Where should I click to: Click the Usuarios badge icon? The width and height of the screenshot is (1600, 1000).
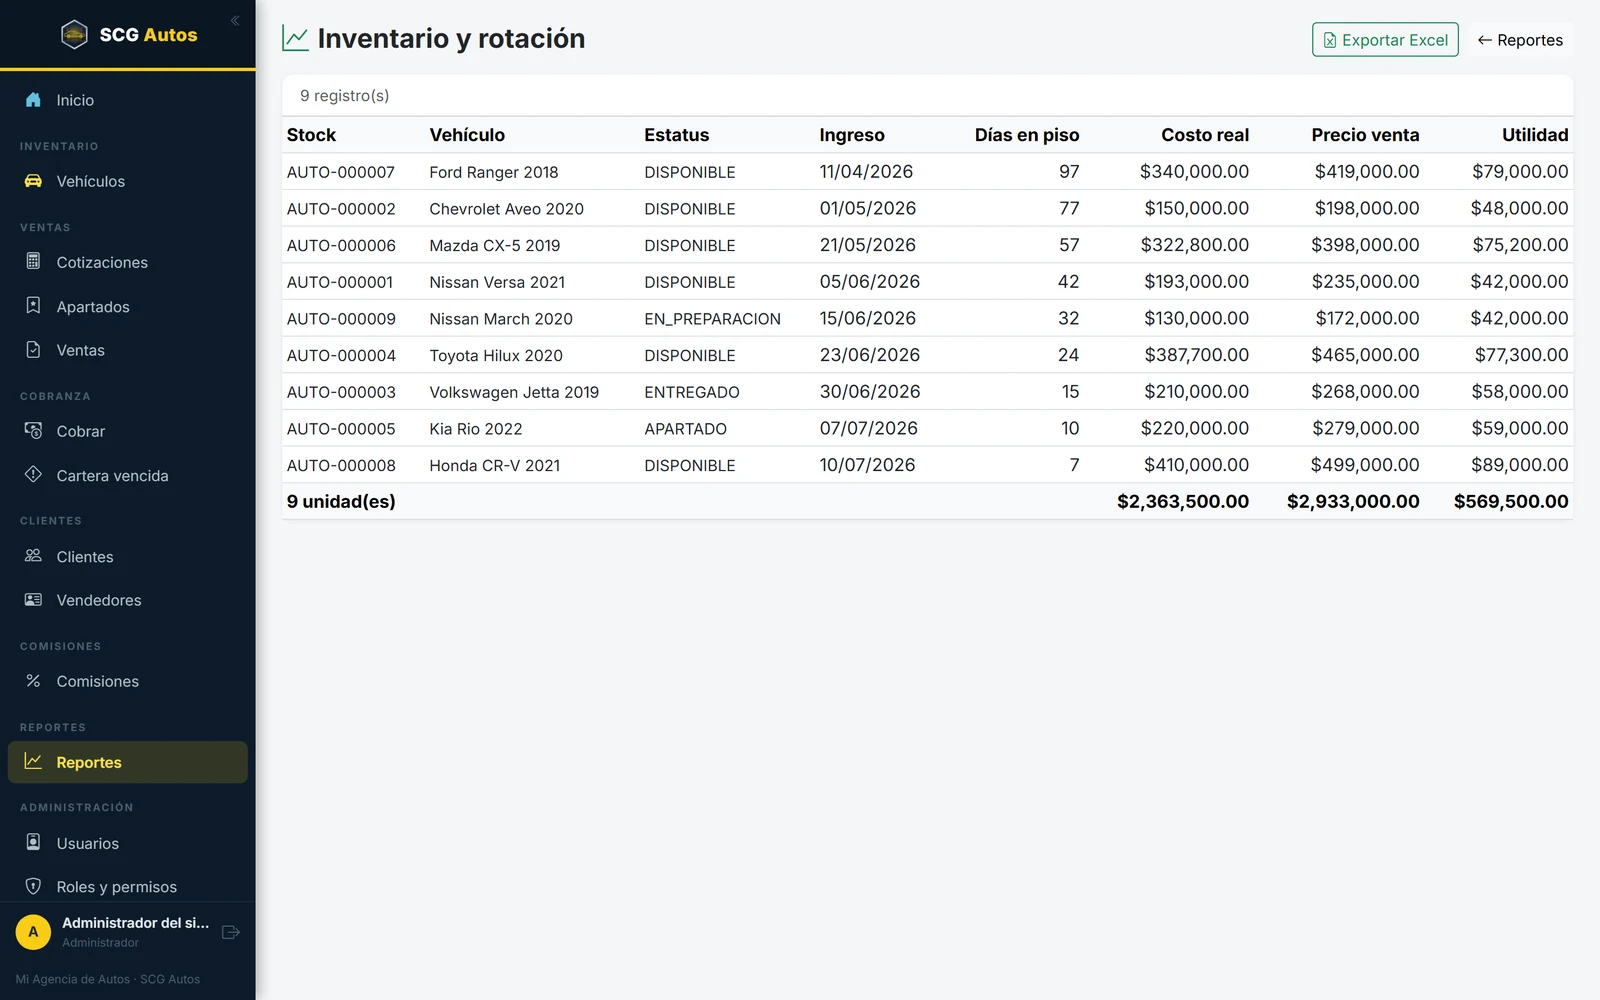33,842
